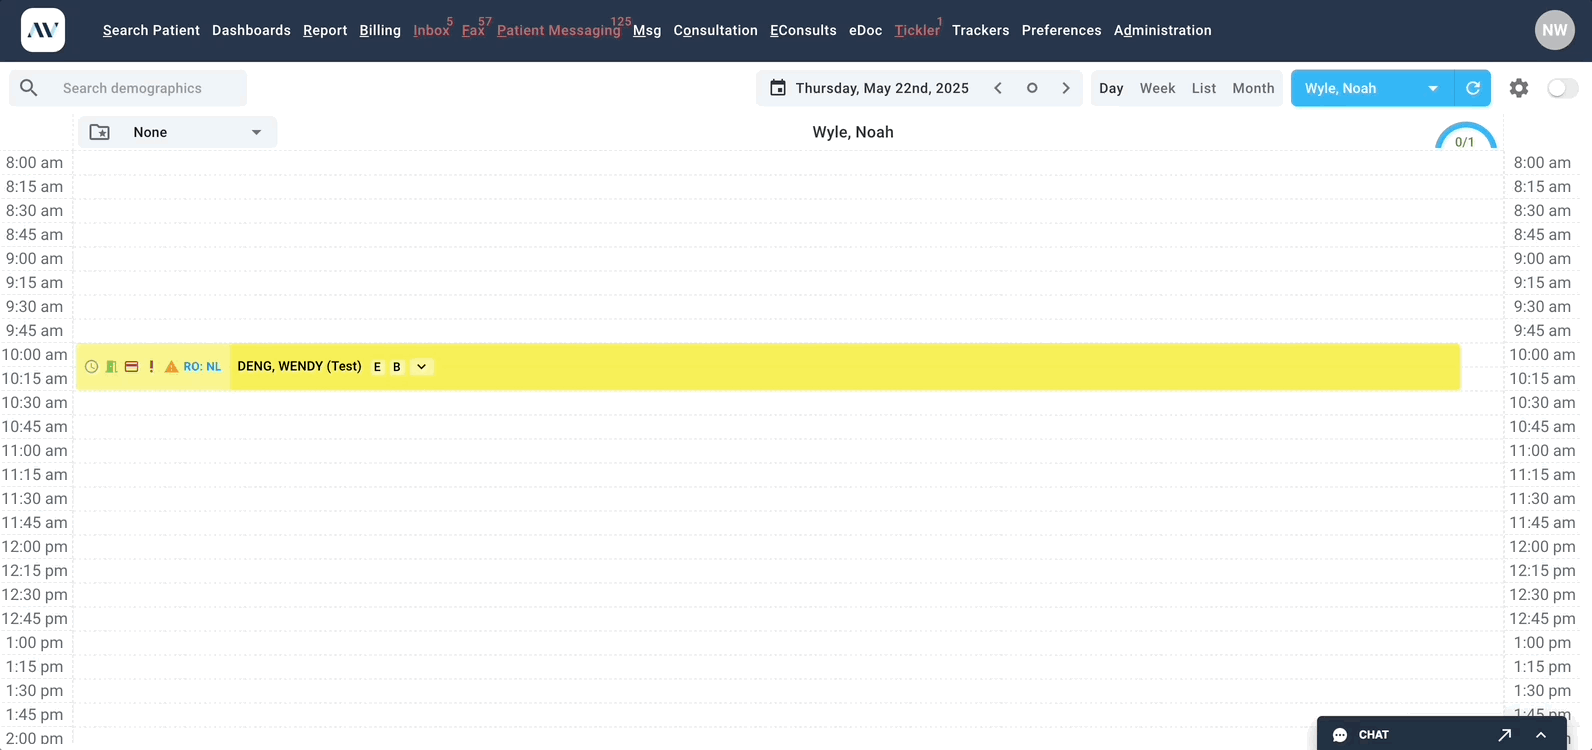Viewport: 1592px width, 750px height.
Task: Expand the chat panel chevron
Action: click(x=1541, y=735)
